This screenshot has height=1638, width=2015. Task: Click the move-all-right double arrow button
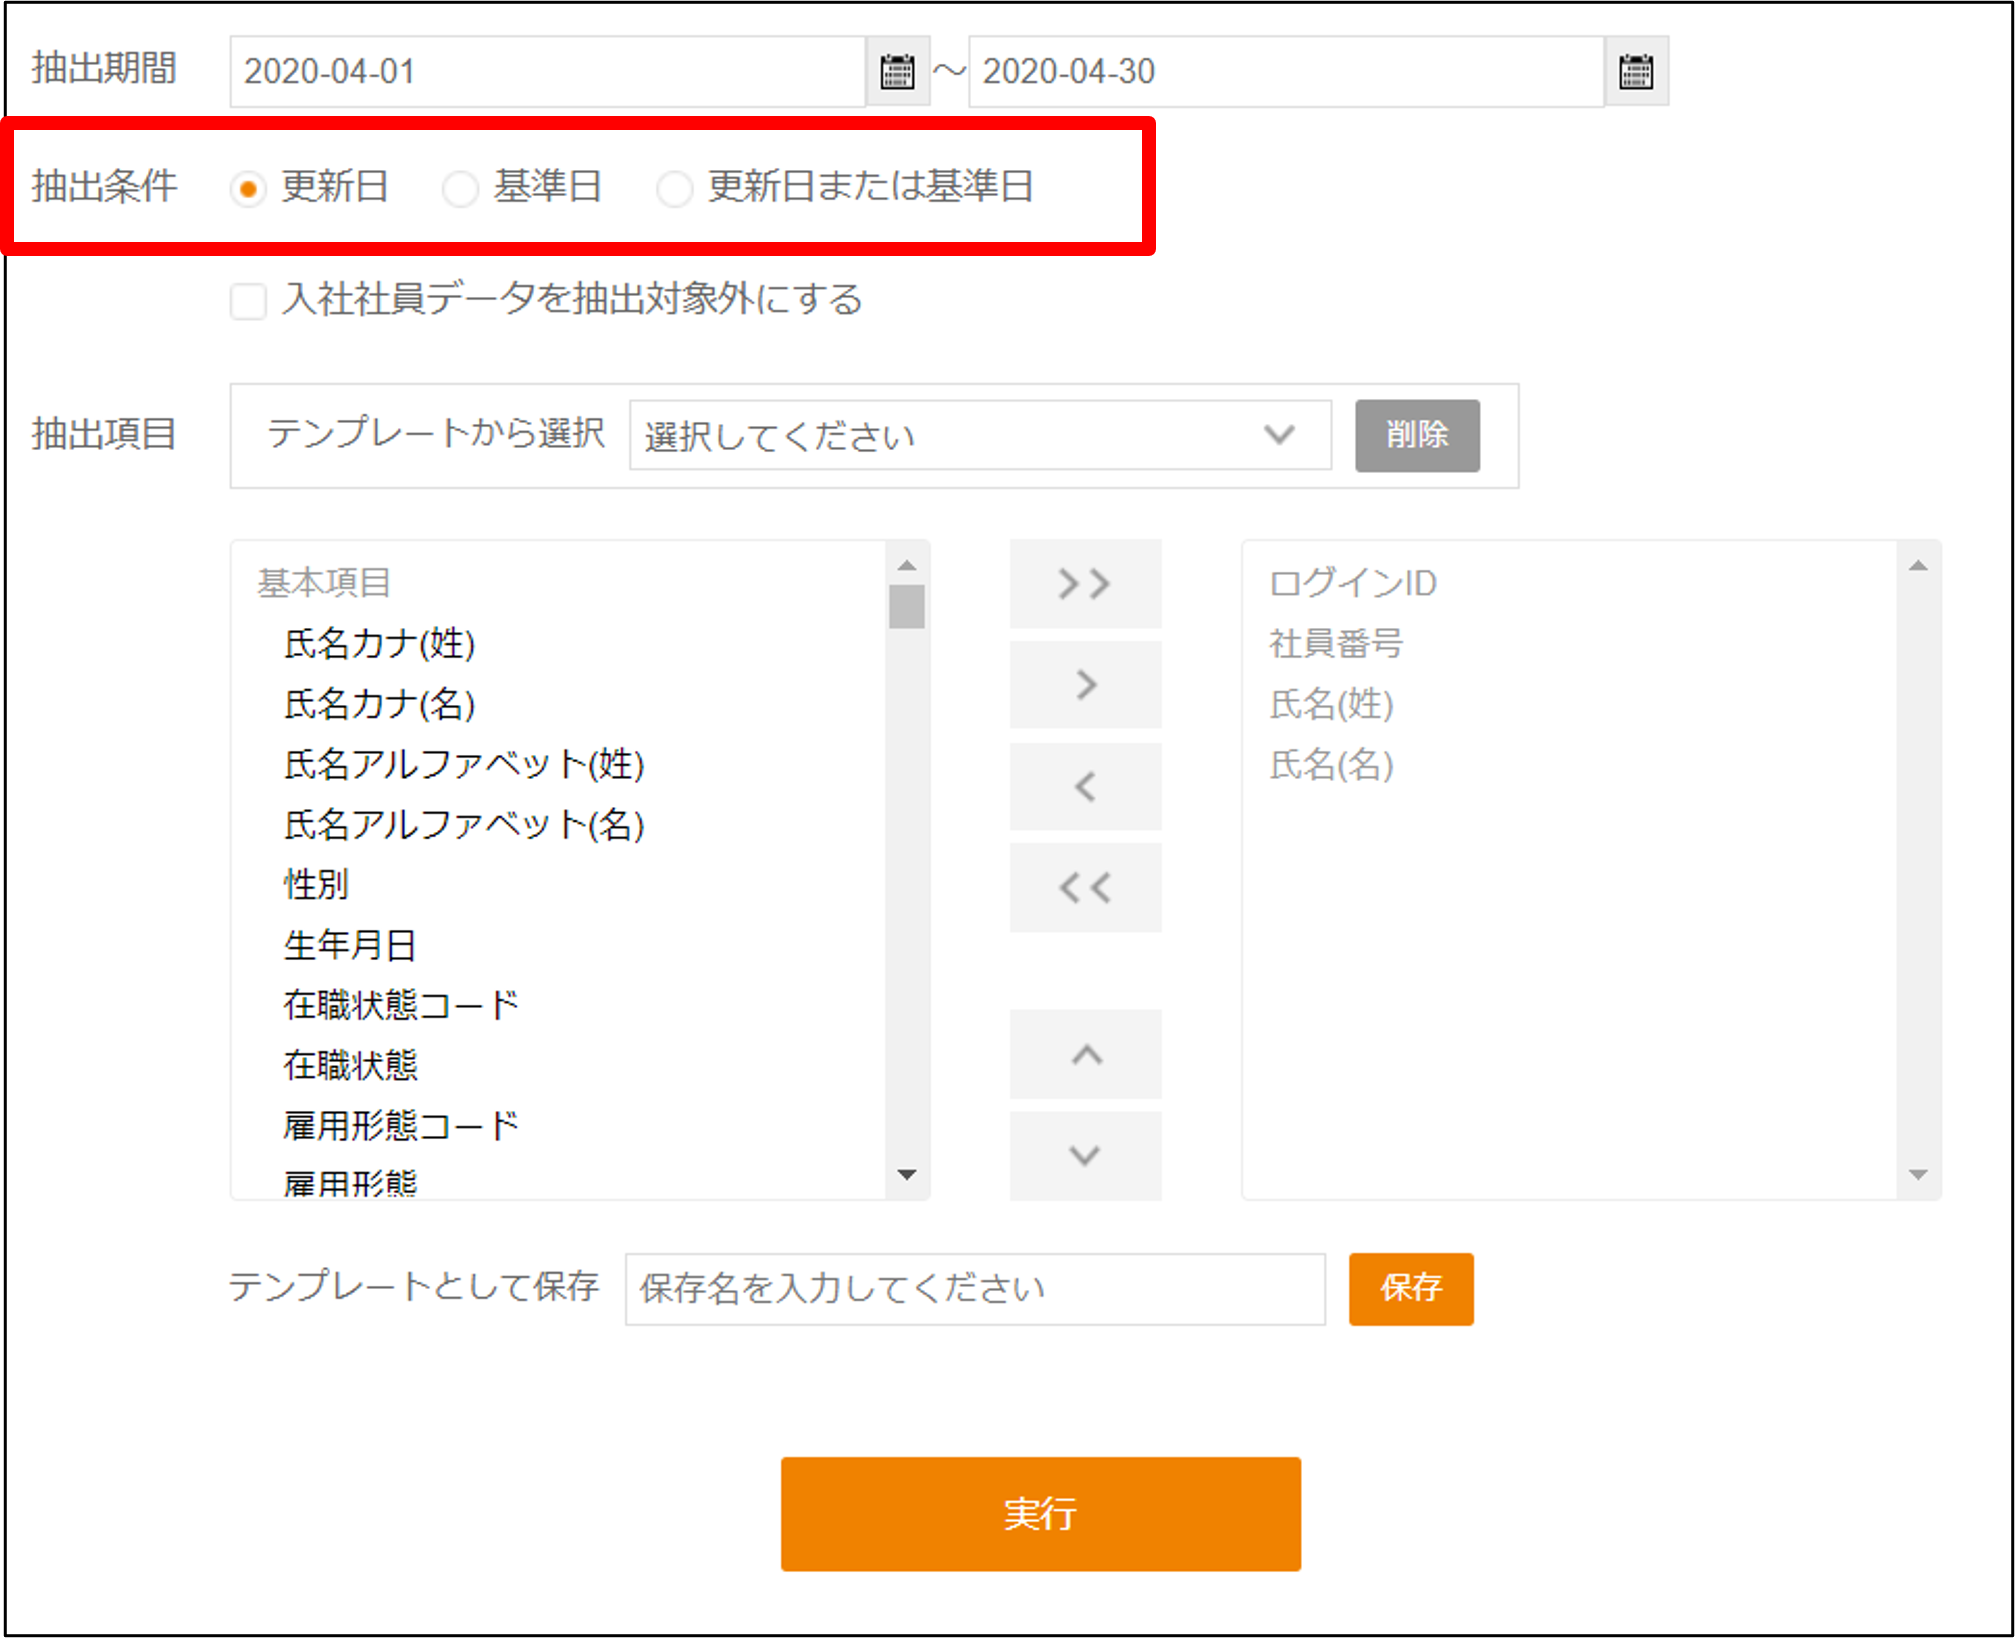[x=1085, y=584]
